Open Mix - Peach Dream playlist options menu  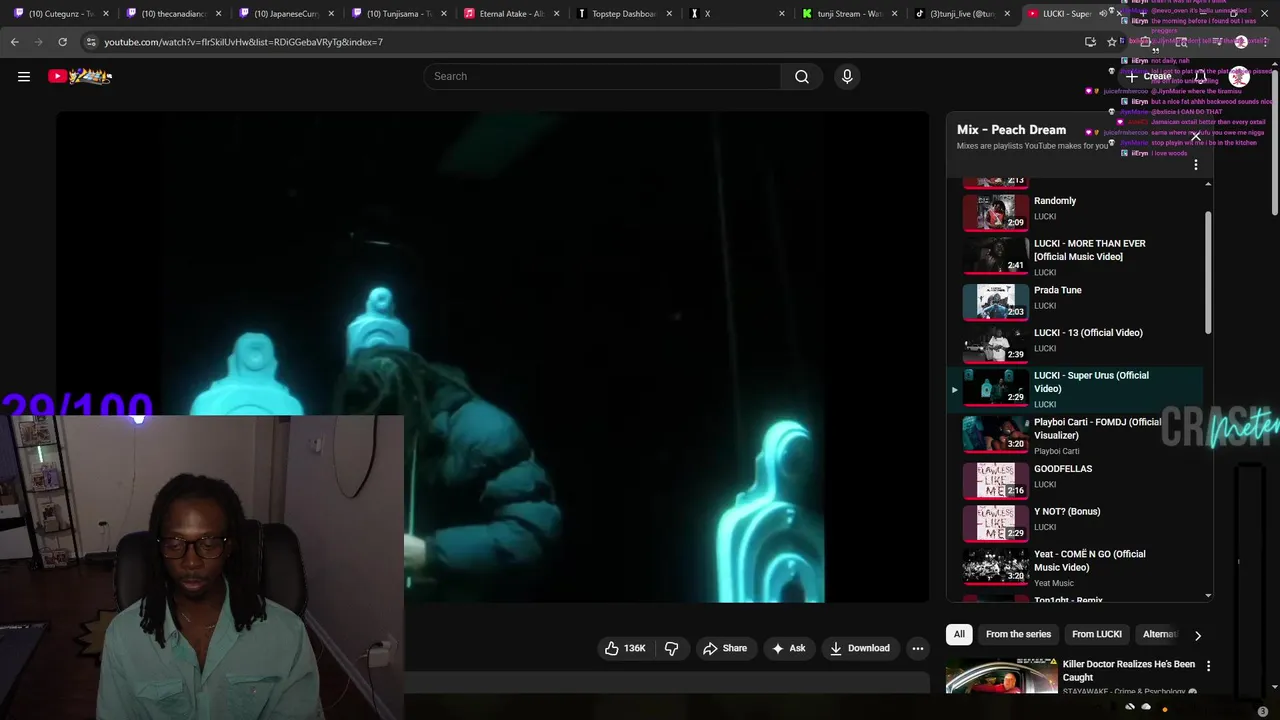[x=1196, y=165]
